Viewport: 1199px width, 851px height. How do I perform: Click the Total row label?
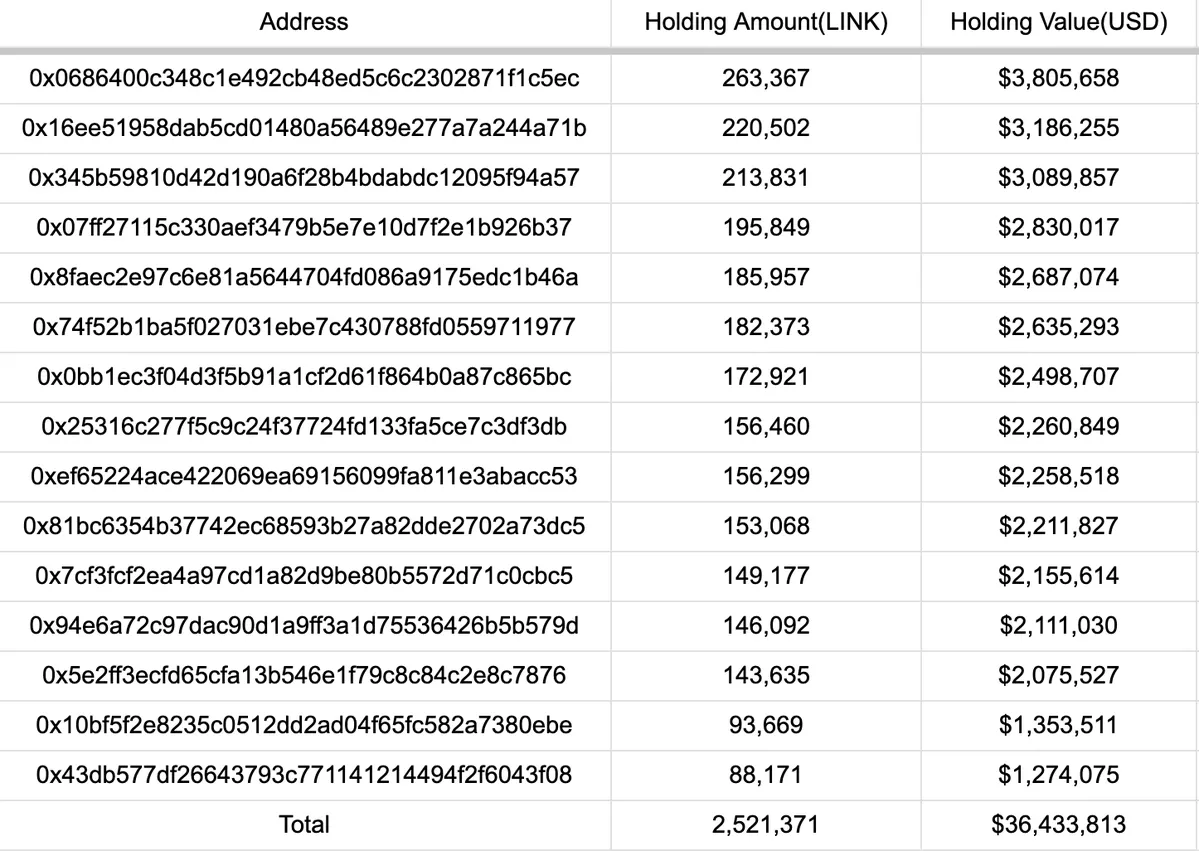(x=304, y=825)
